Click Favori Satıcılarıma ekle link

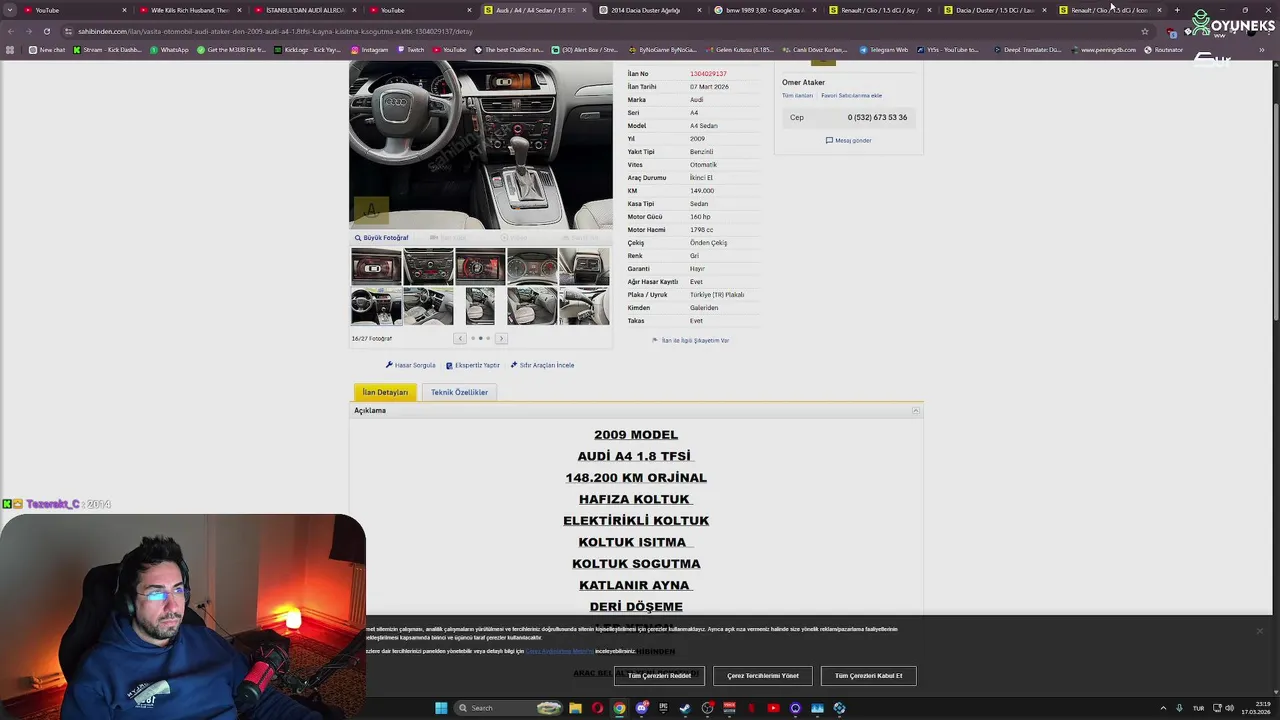(851, 96)
